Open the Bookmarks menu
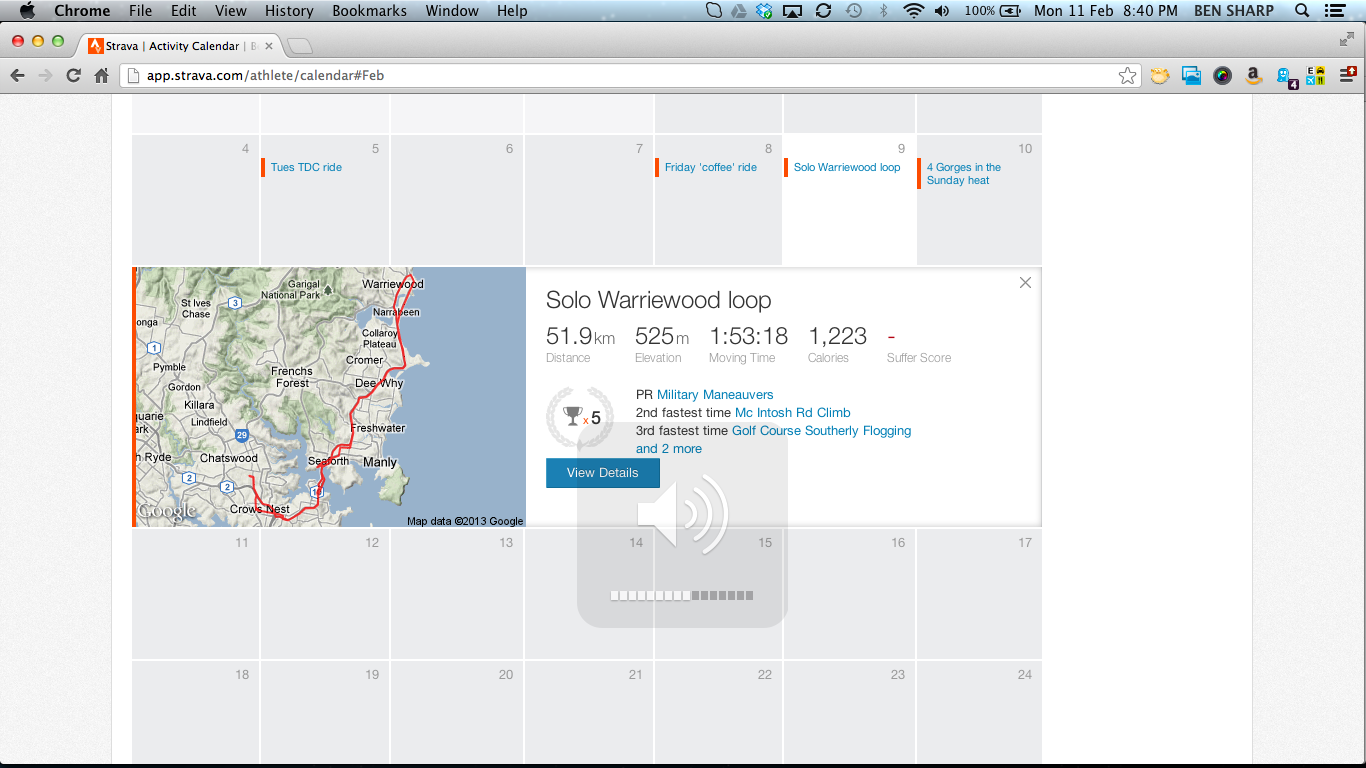The width and height of the screenshot is (1366, 768). point(370,11)
